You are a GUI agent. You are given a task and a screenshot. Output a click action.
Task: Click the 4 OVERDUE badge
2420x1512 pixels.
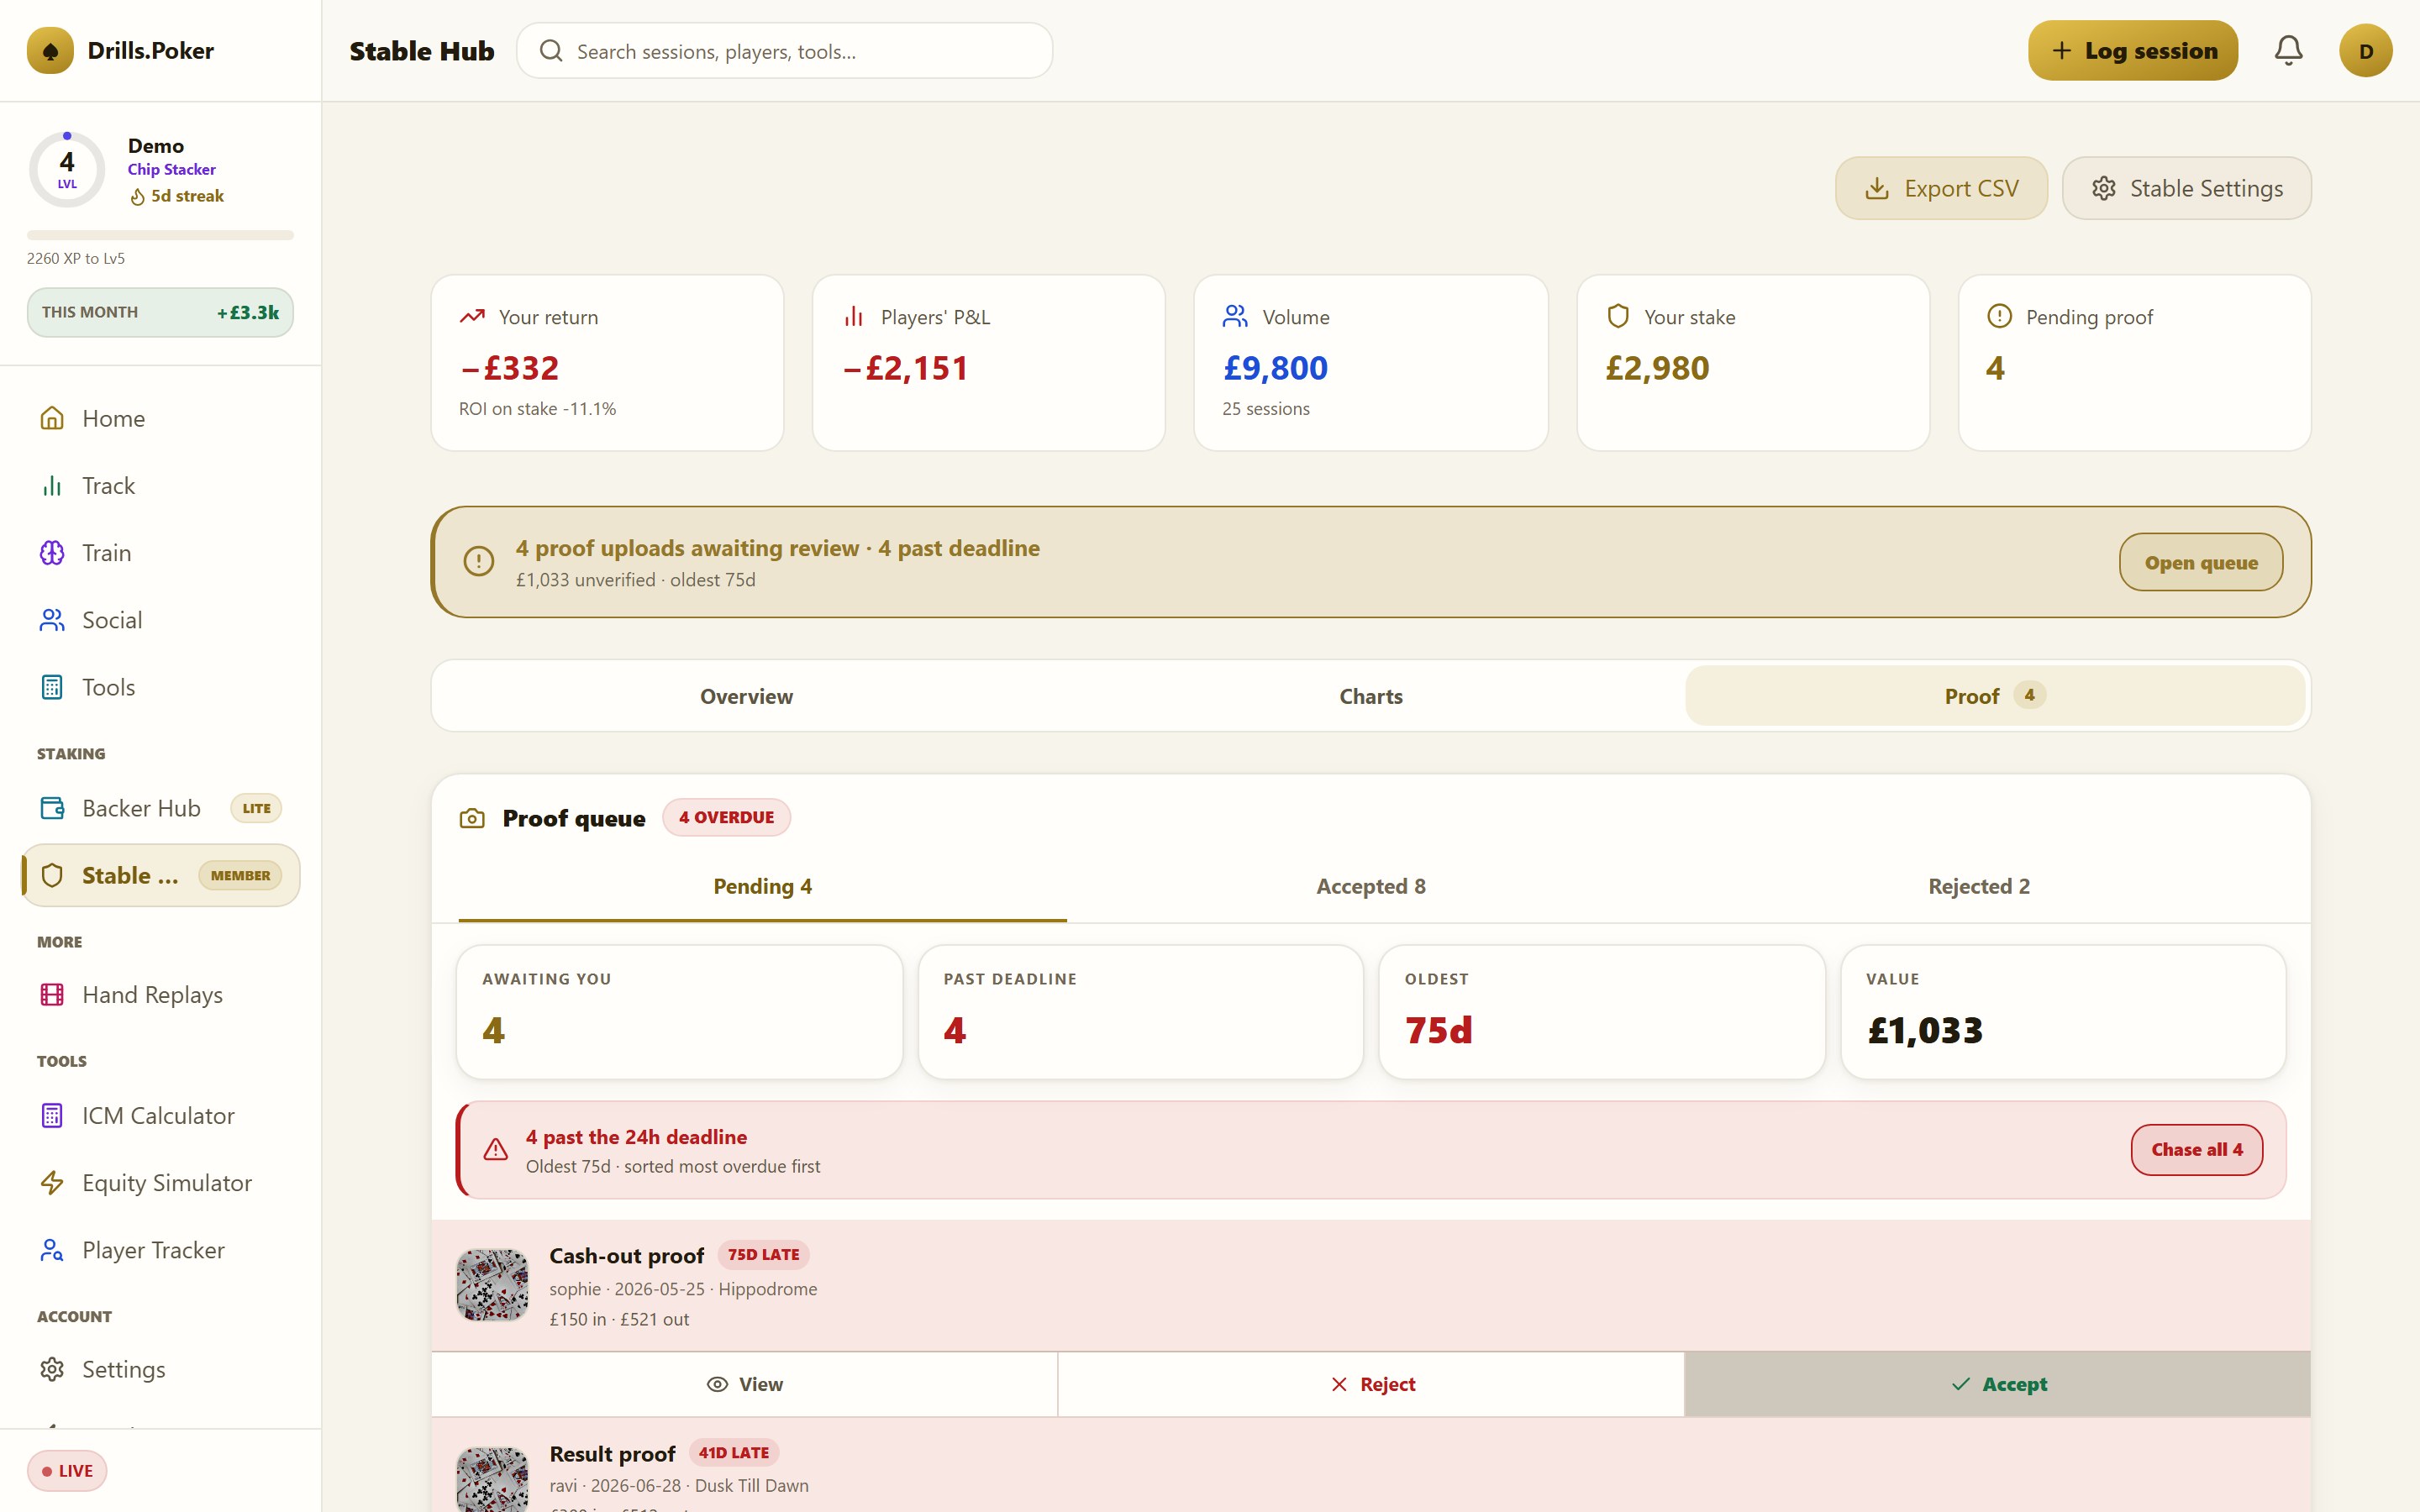[726, 817]
